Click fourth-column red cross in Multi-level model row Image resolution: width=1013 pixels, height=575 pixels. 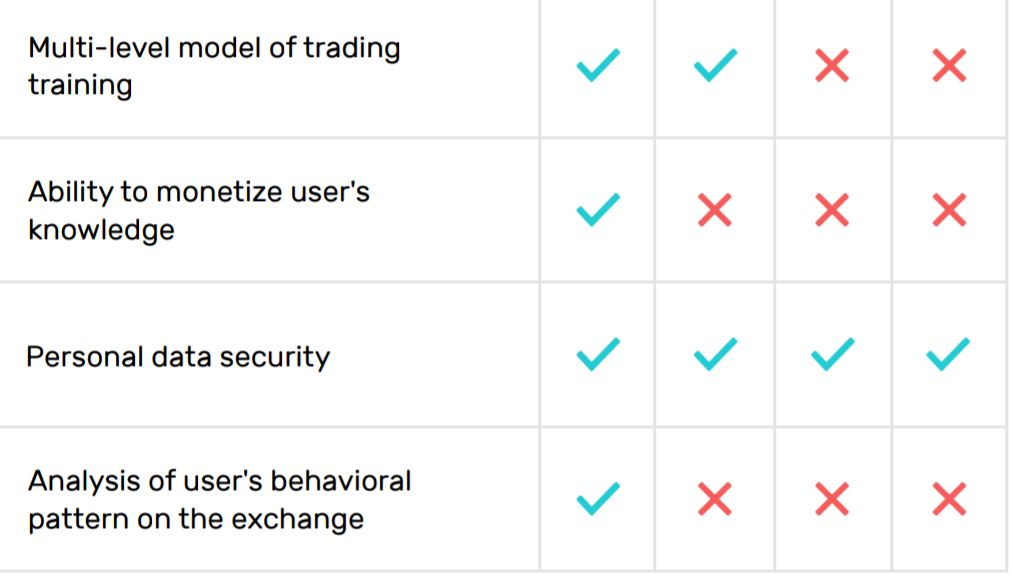pyautogui.click(x=949, y=65)
